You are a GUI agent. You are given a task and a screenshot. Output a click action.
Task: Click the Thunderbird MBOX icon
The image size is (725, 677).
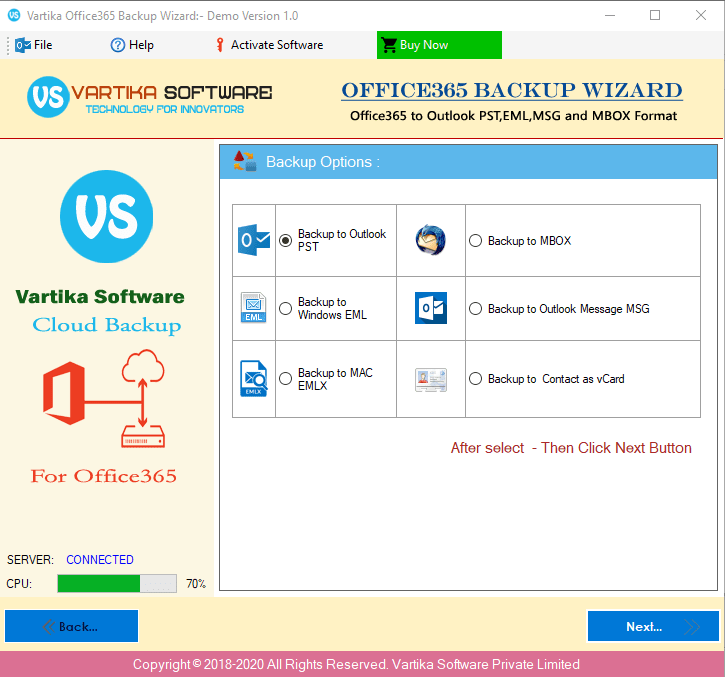(430, 240)
